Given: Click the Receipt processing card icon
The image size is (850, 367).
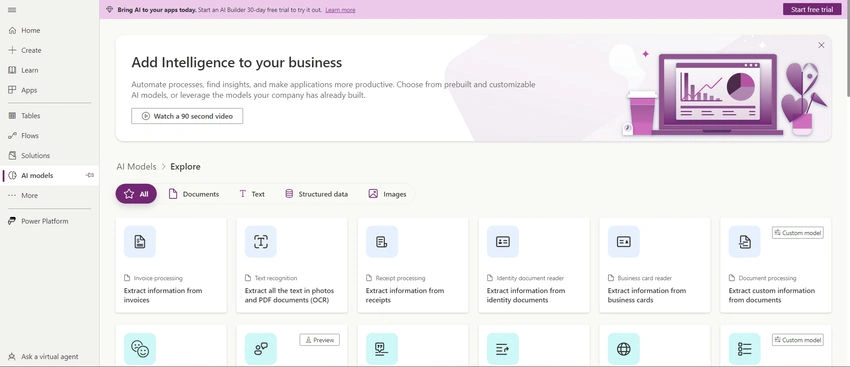Looking at the screenshot, I should click(382, 242).
